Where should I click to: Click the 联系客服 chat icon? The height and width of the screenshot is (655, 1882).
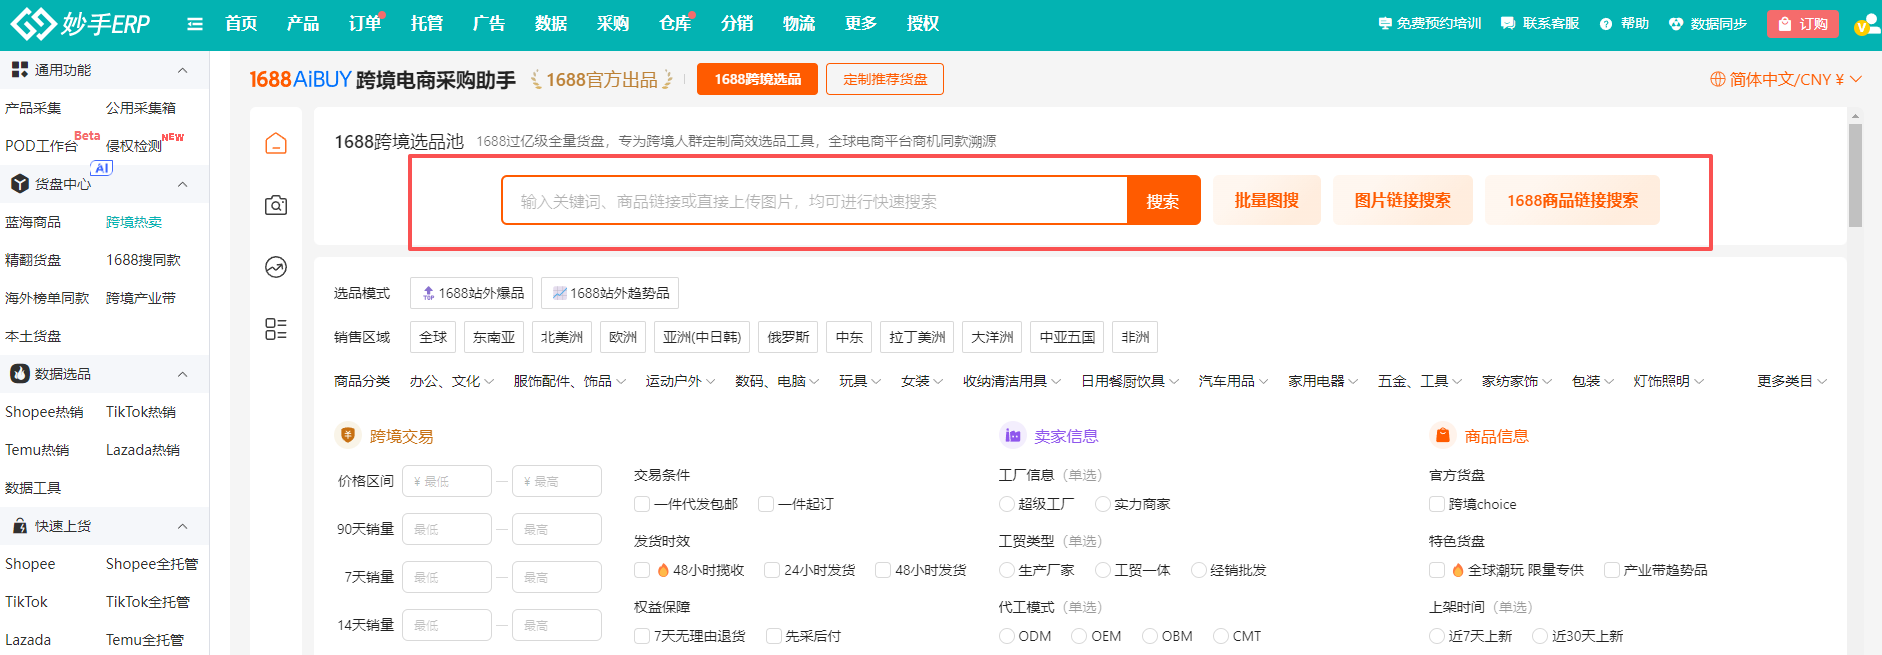pos(1508,24)
